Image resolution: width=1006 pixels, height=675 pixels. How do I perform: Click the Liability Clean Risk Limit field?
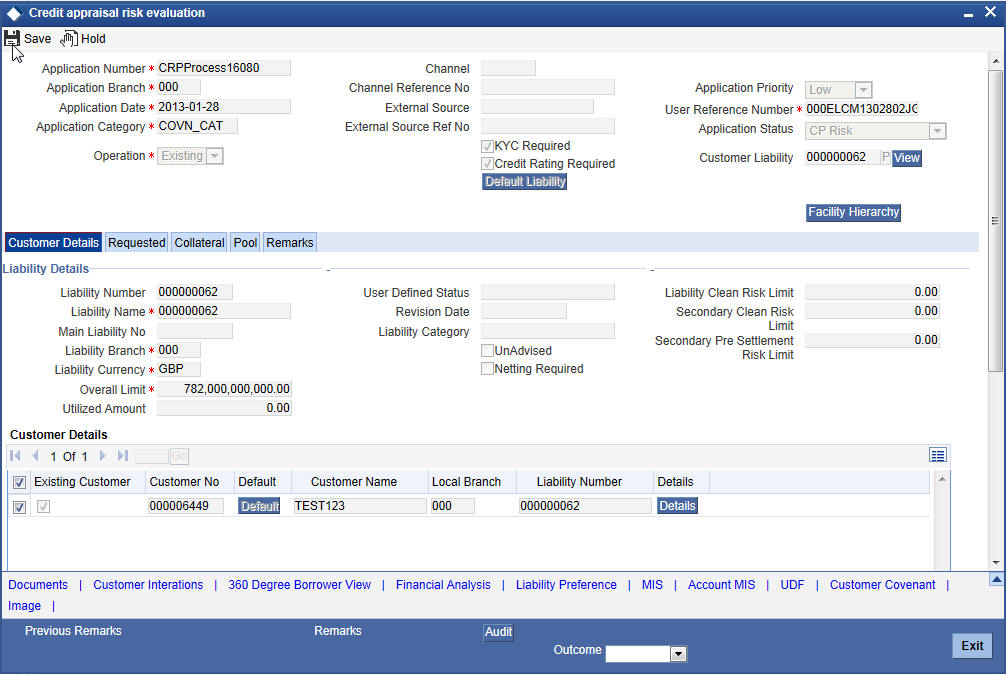[873, 292]
